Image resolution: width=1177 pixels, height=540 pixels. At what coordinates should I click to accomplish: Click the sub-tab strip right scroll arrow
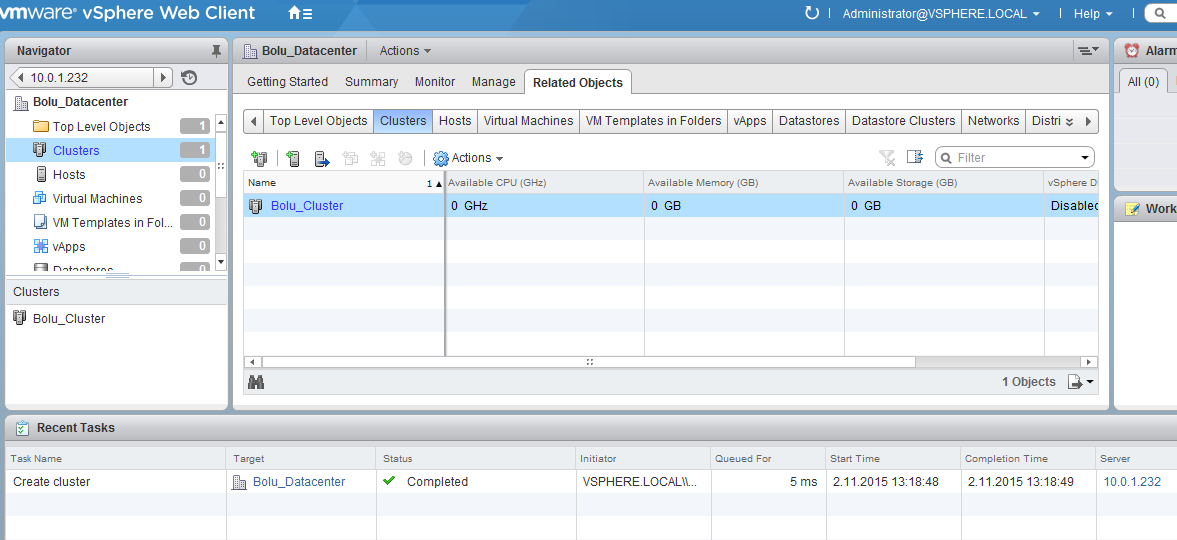[1089, 121]
